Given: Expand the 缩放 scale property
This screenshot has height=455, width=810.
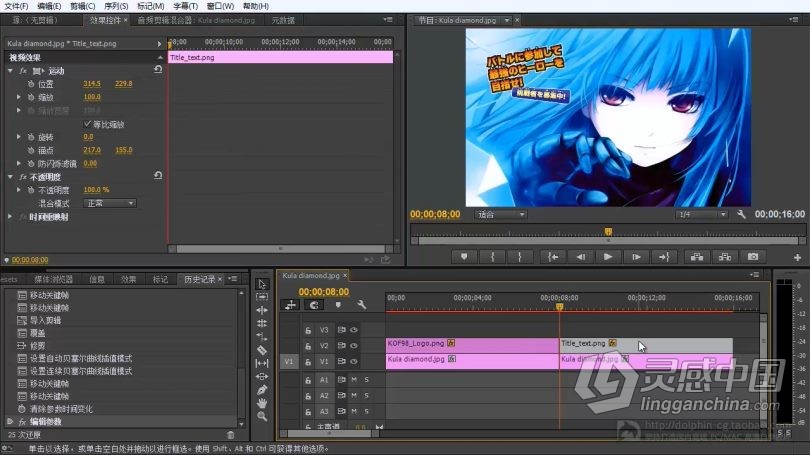Looking at the screenshot, I should (19, 97).
